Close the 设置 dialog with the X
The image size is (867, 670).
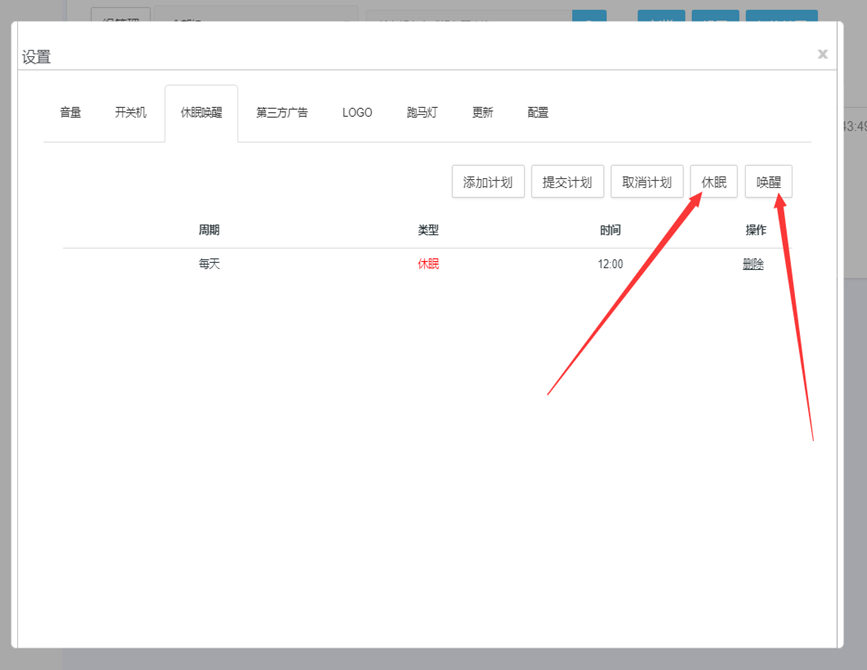coord(822,54)
